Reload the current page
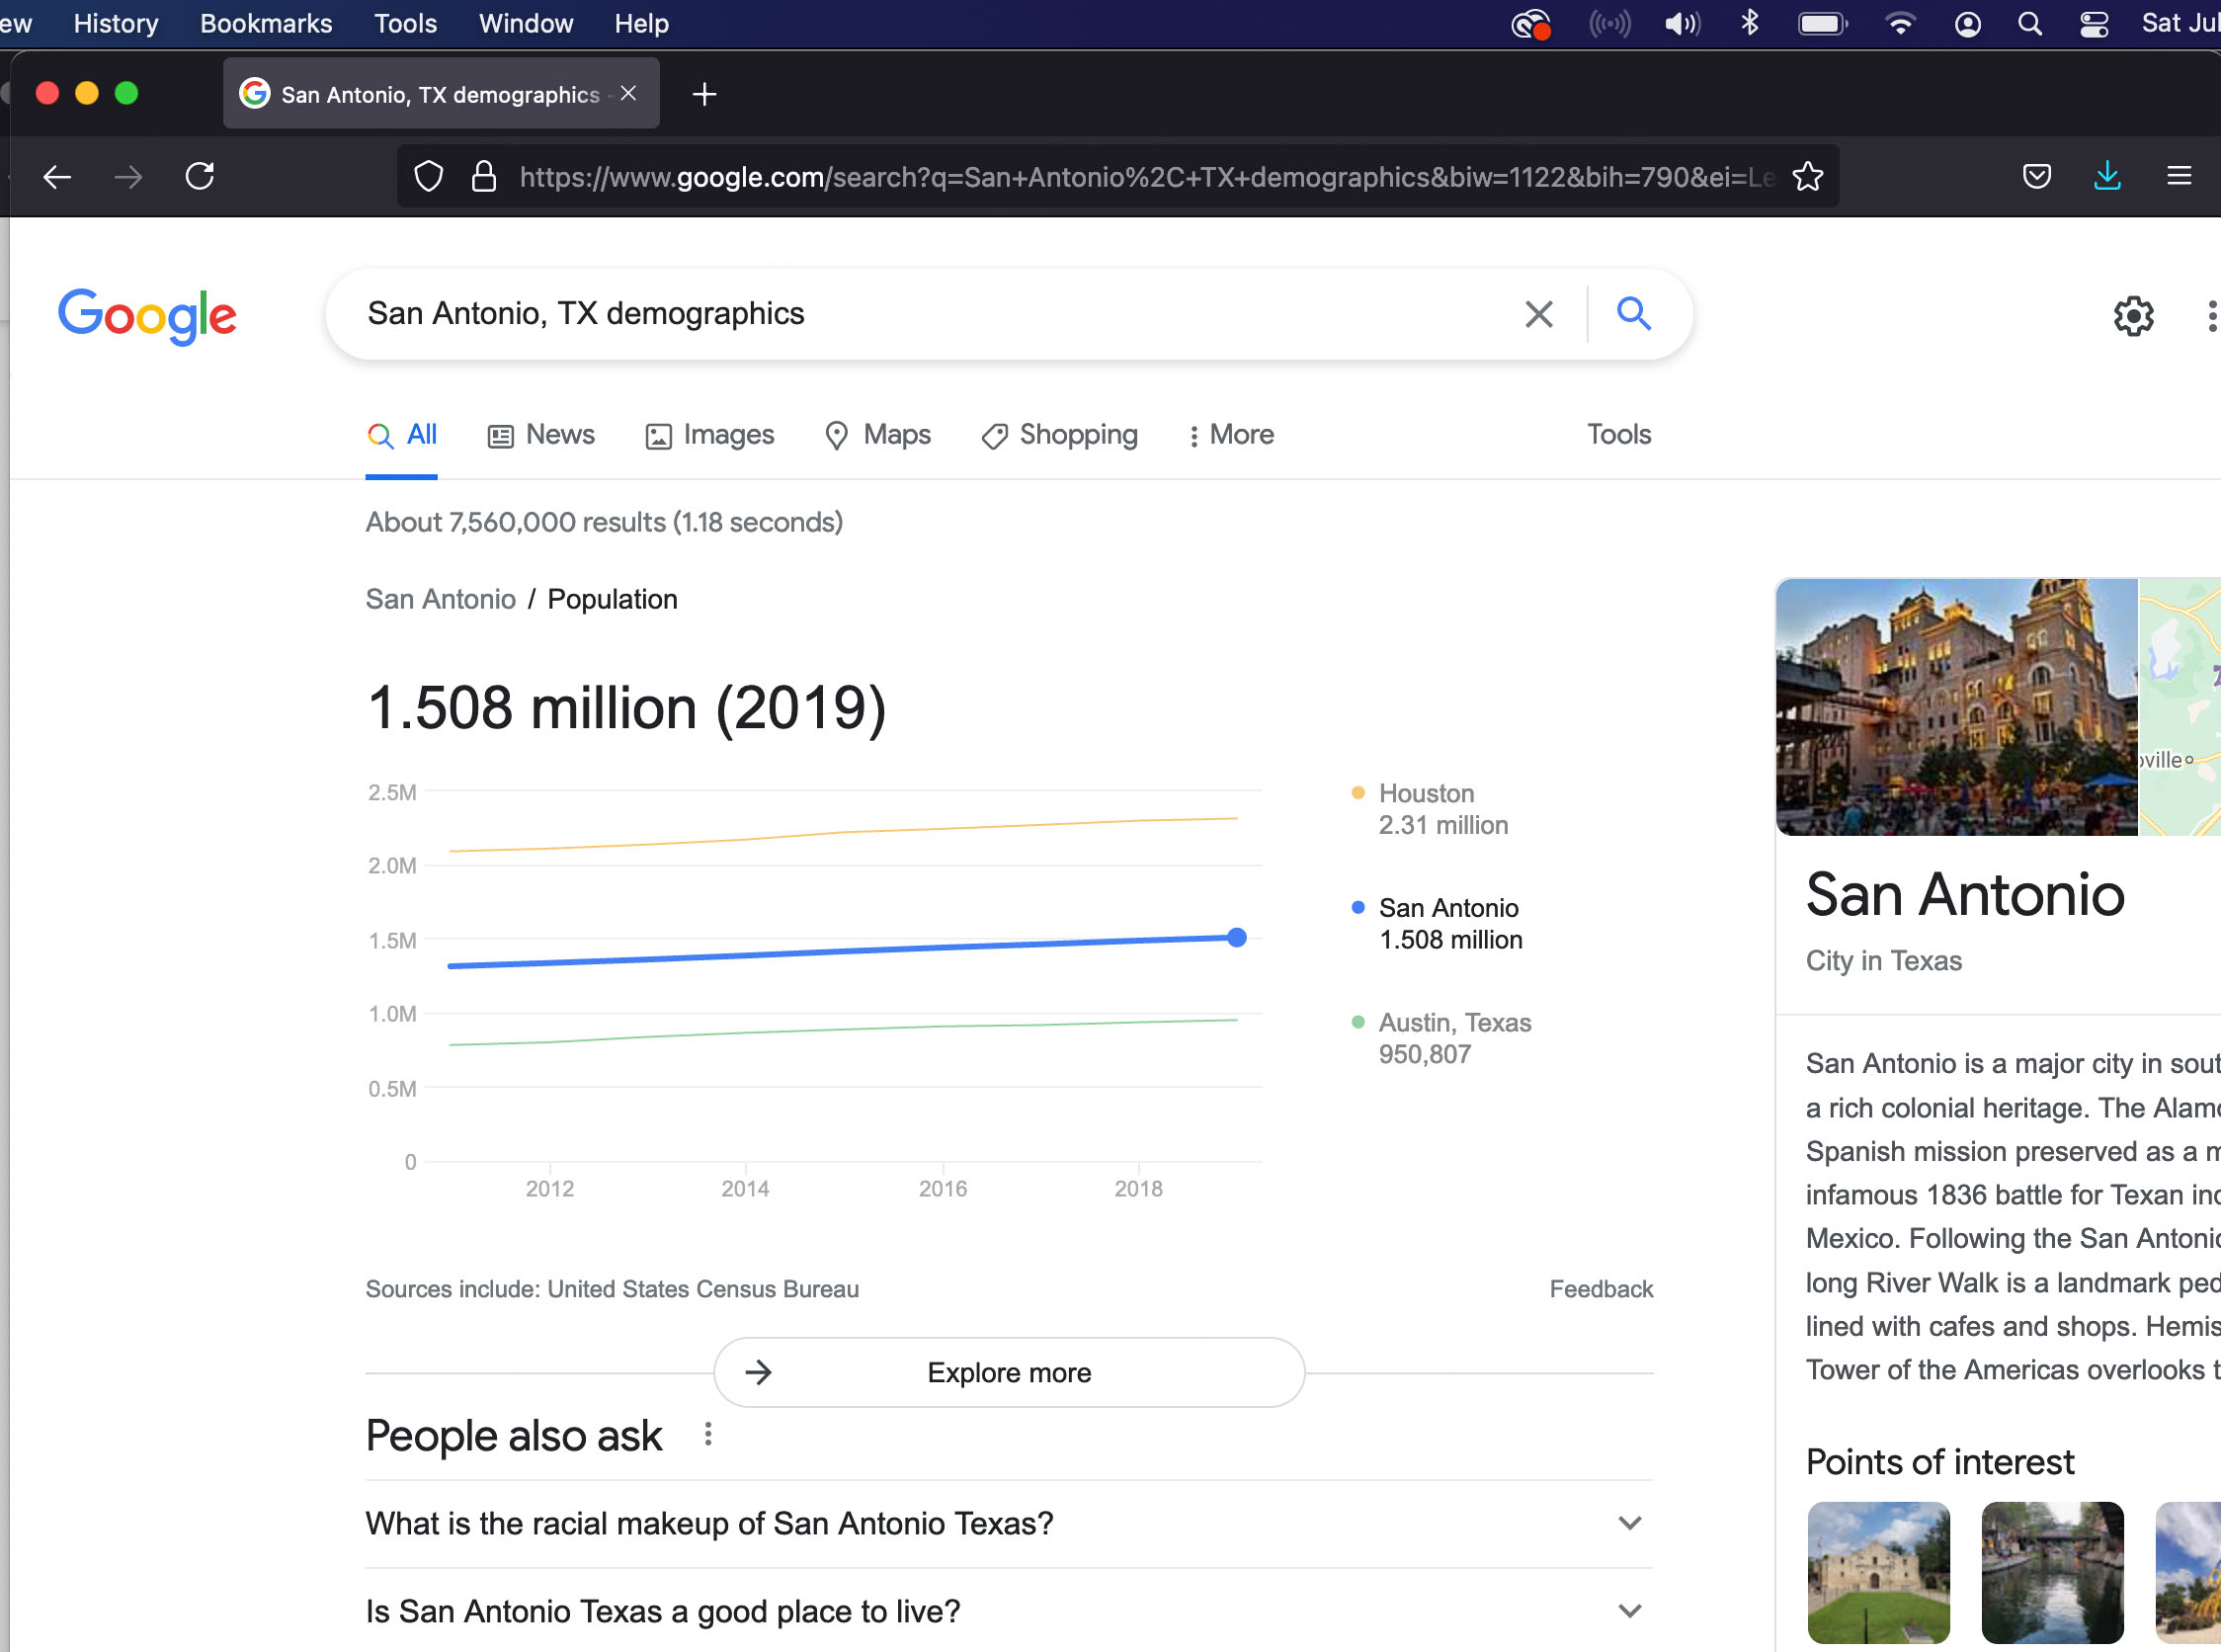 click(200, 177)
